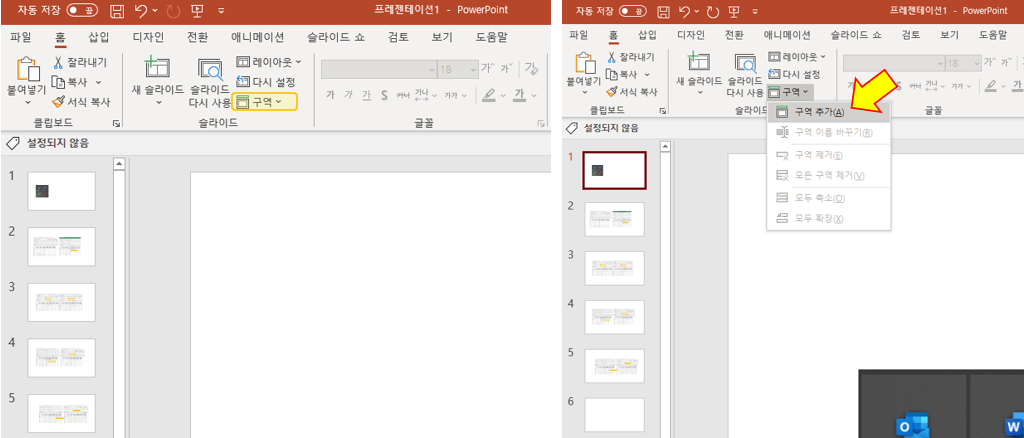
Task: Click clear formatting icon in left window
Action: 531,68
